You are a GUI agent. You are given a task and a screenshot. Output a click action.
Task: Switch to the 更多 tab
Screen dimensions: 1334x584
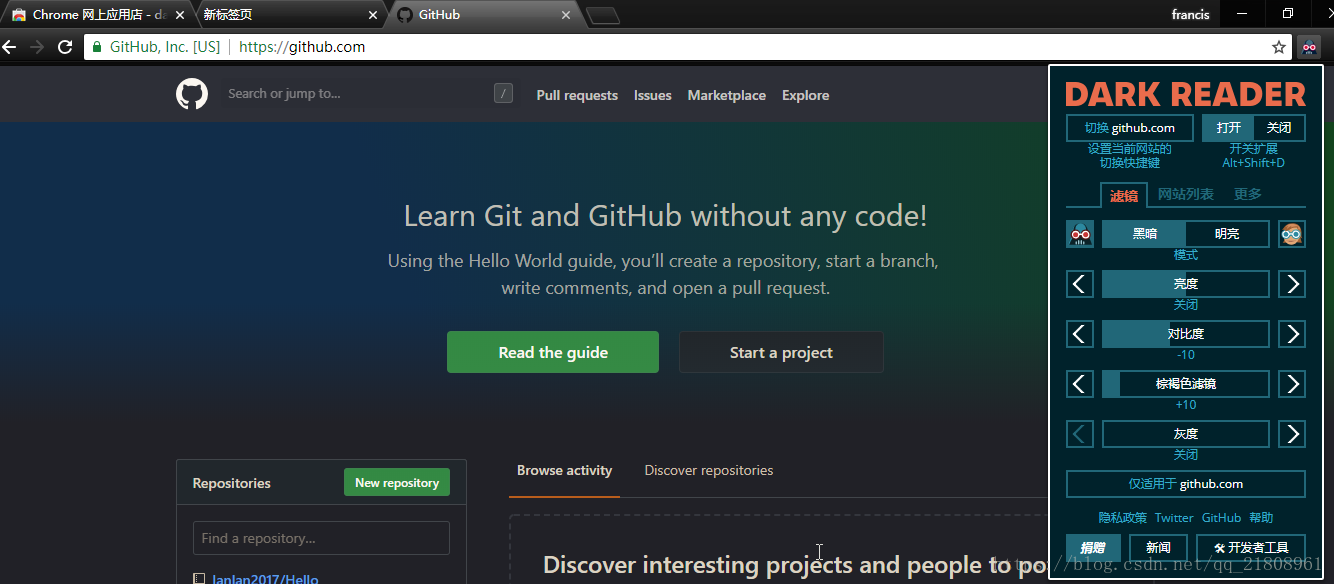pos(1248,194)
